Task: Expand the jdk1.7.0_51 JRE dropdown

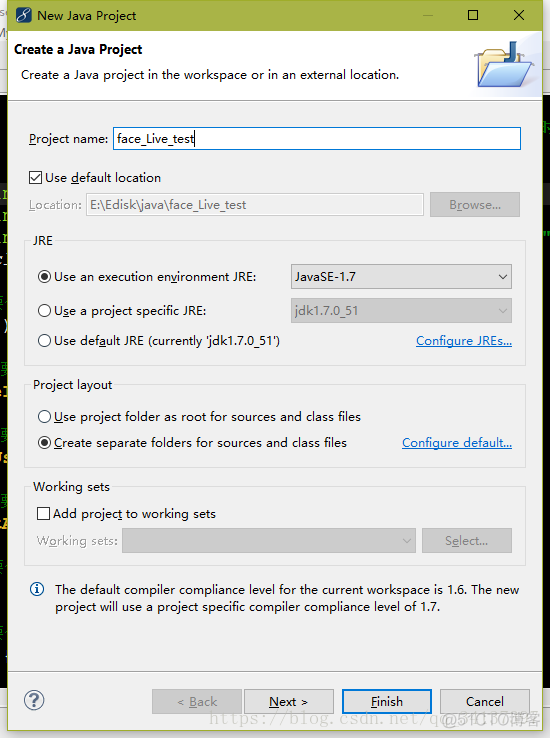Action: (401, 311)
